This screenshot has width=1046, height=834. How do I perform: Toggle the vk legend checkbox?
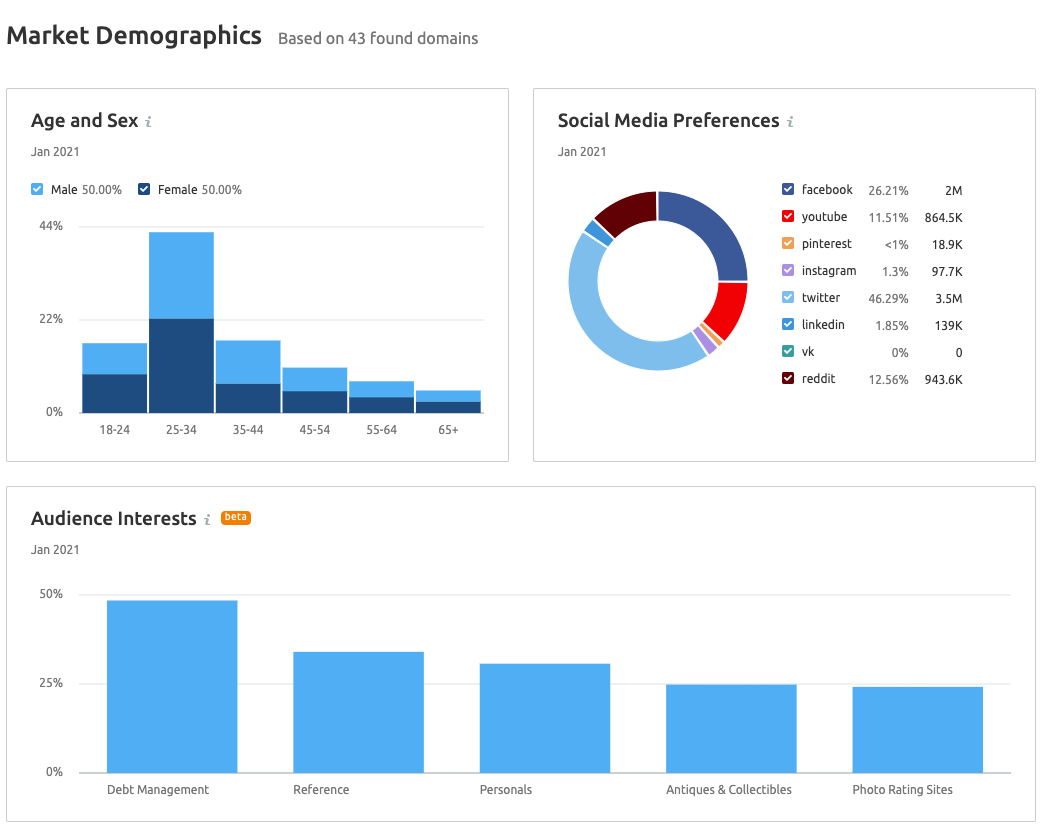[788, 352]
